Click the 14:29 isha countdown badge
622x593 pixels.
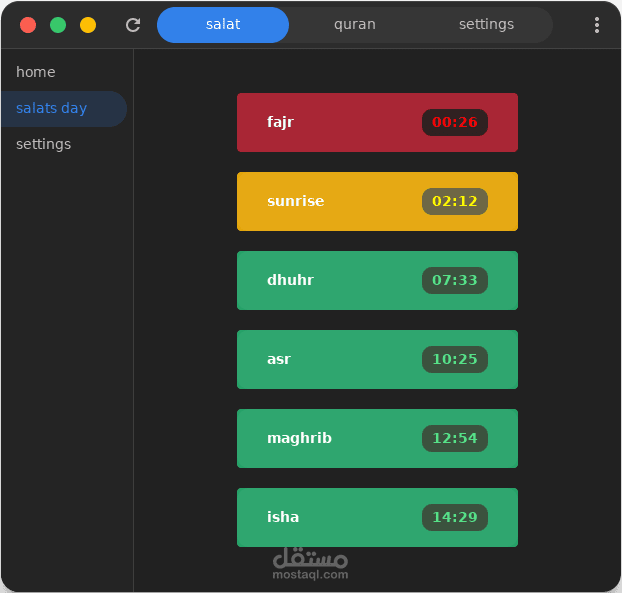[x=455, y=517]
